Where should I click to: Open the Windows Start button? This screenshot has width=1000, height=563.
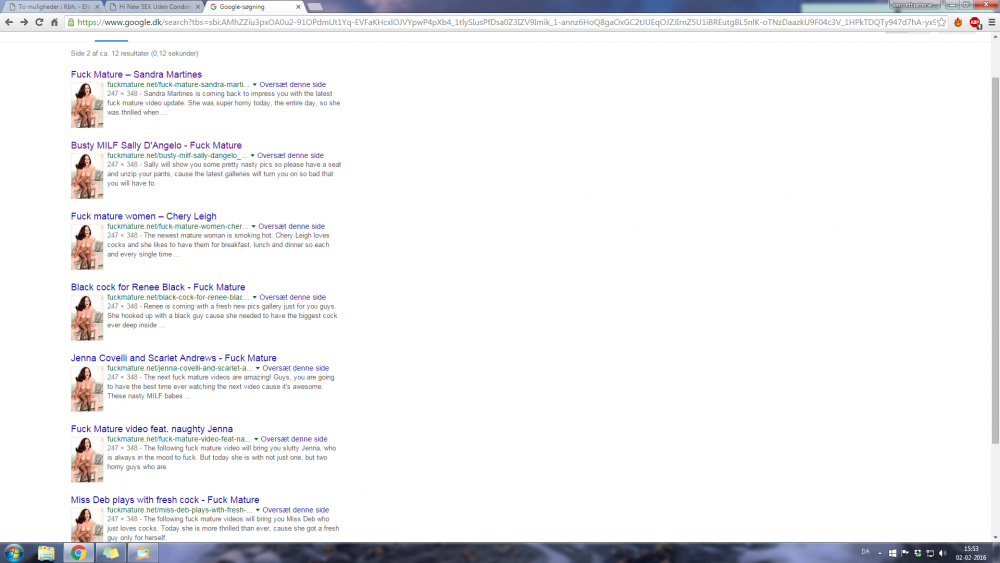point(13,553)
